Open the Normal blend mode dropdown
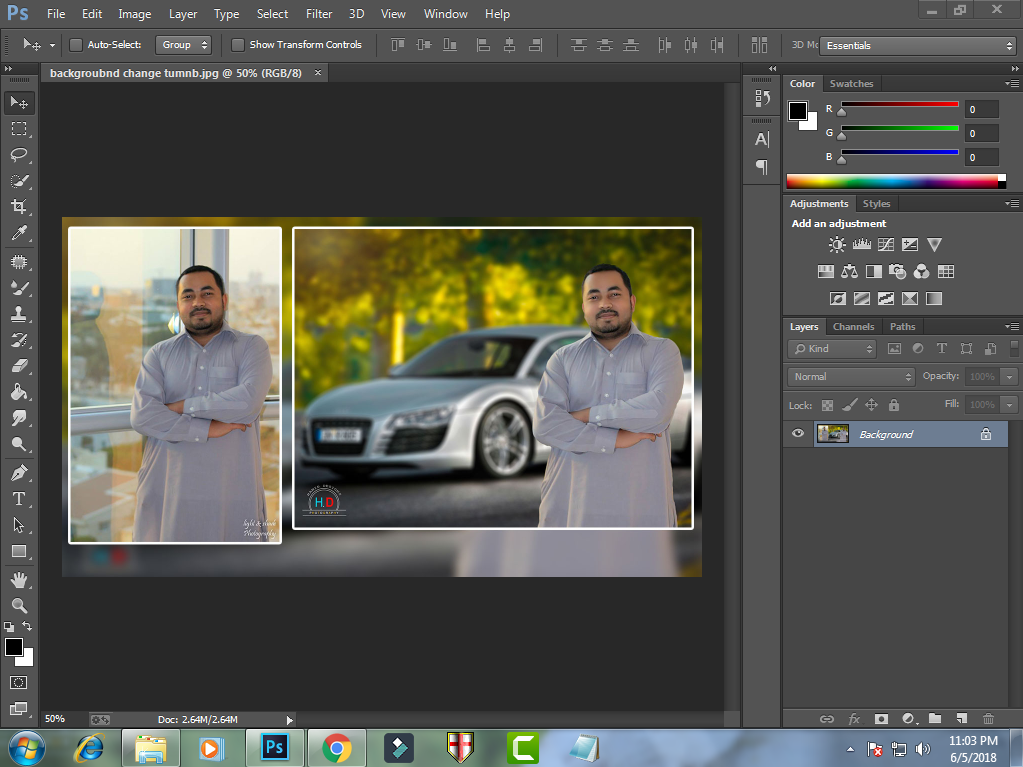This screenshot has width=1023, height=767. pos(850,377)
